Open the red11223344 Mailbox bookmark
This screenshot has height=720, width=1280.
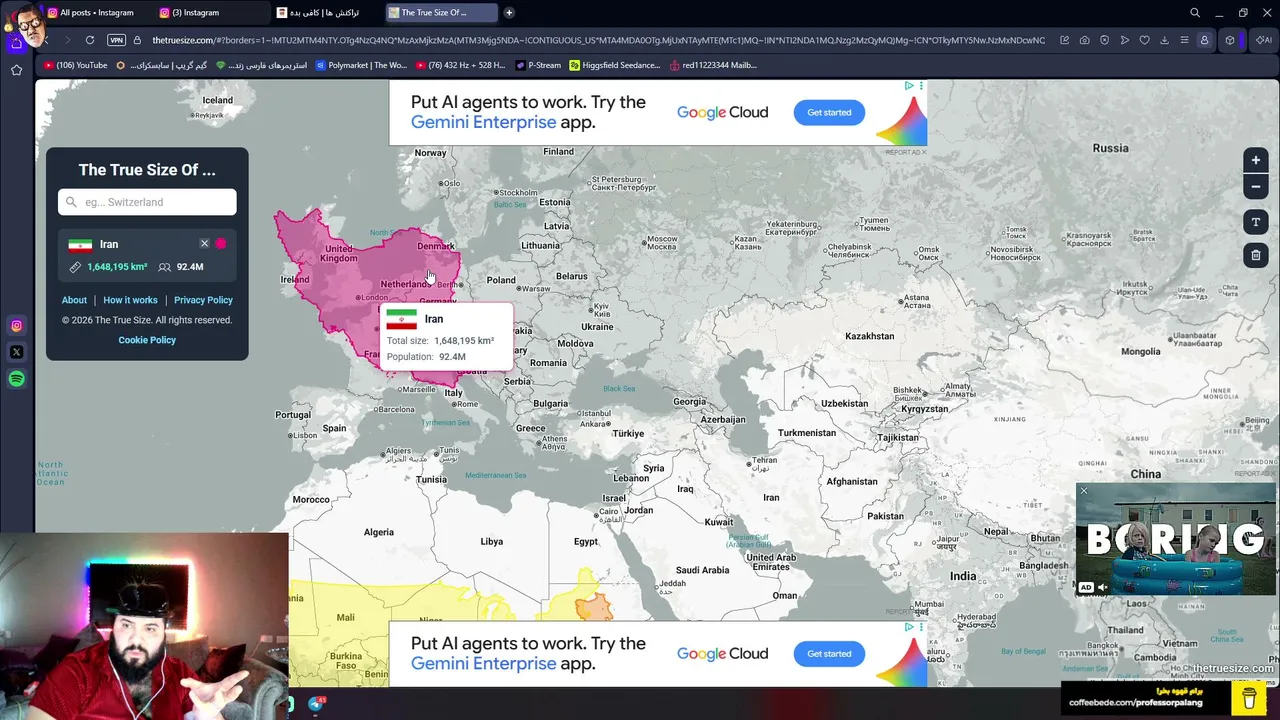(x=714, y=65)
